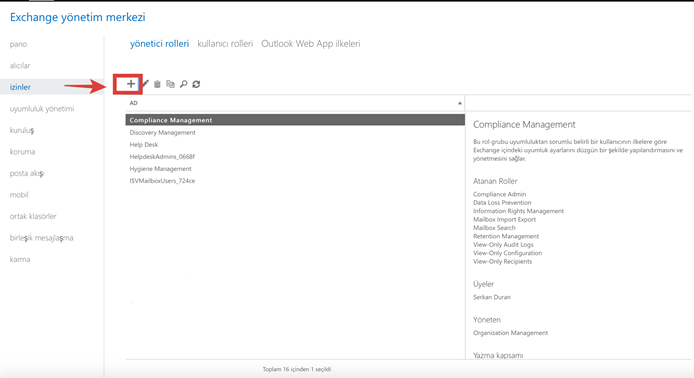
Task: Click the refresh icon in toolbar
Action: pyautogui.click(x=196, y=84)
